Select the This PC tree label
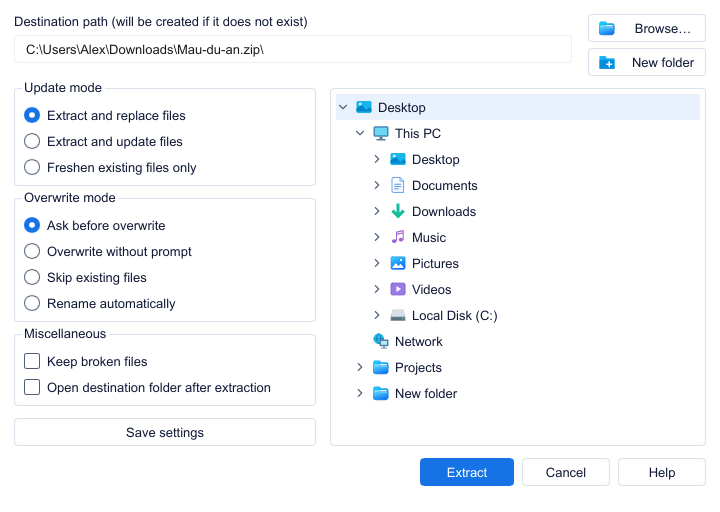The image size is (720, 512). 417,133
